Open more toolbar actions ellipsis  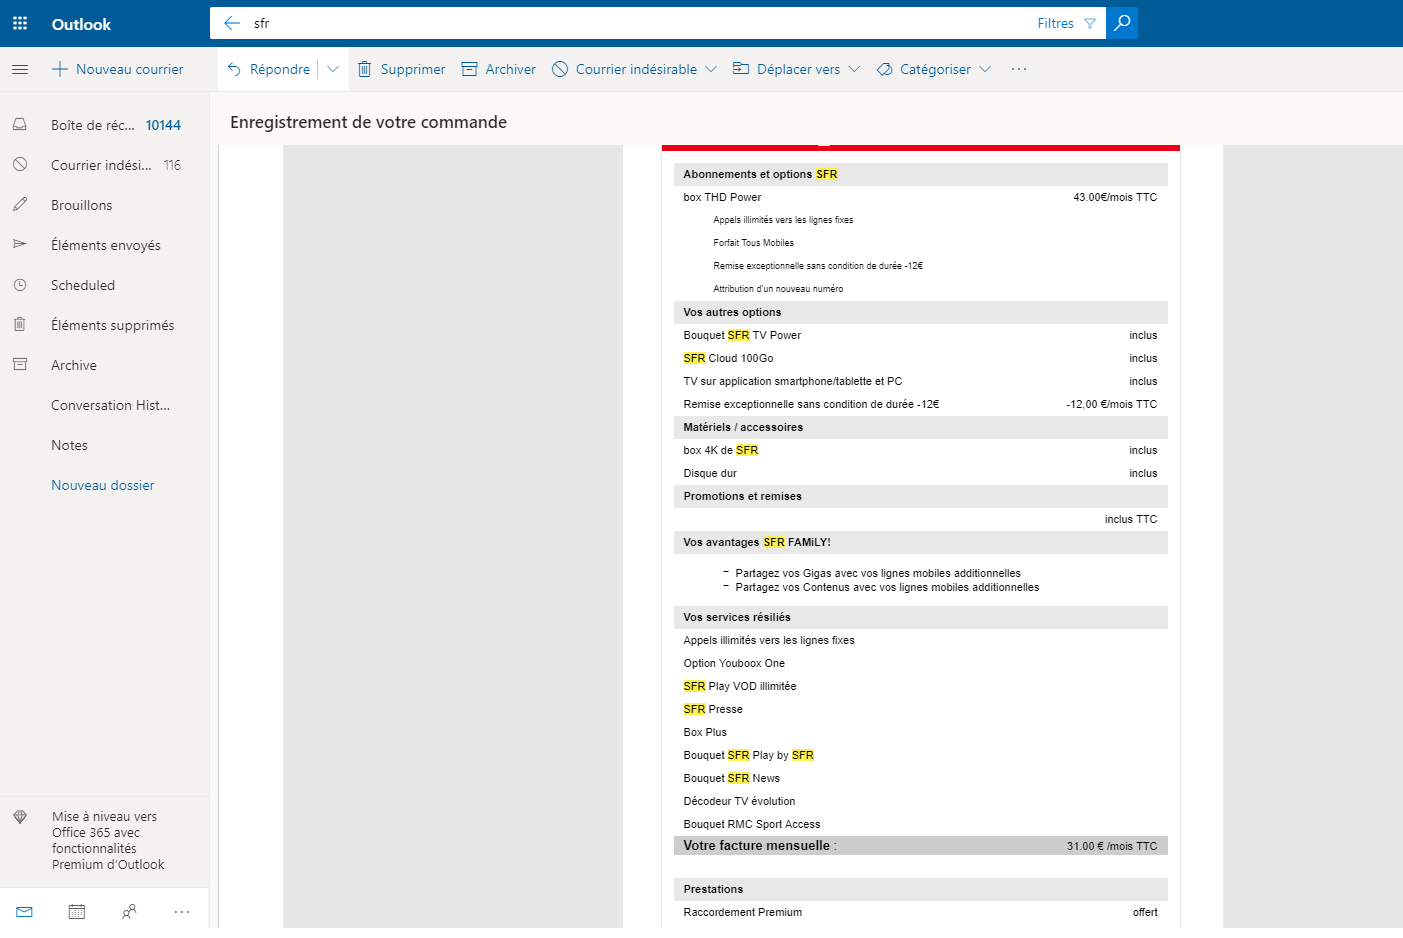[1019, 69]
